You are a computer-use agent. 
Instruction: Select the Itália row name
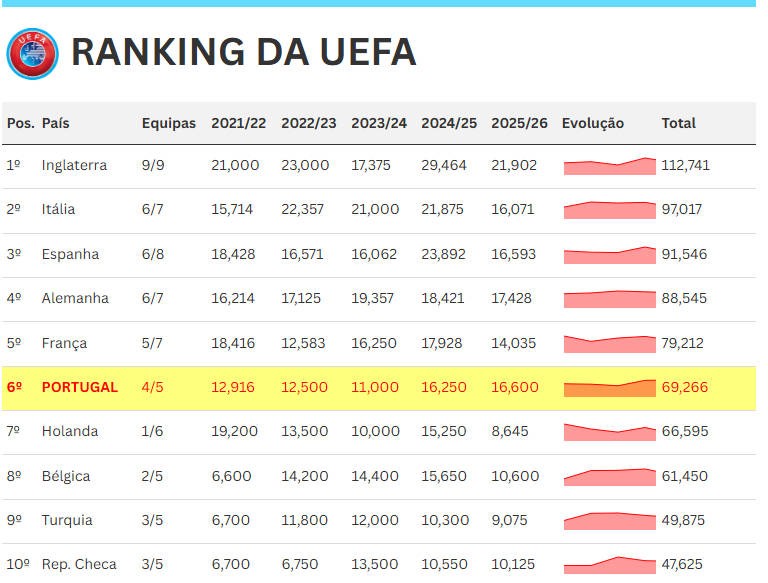click(x=58, y=209)
